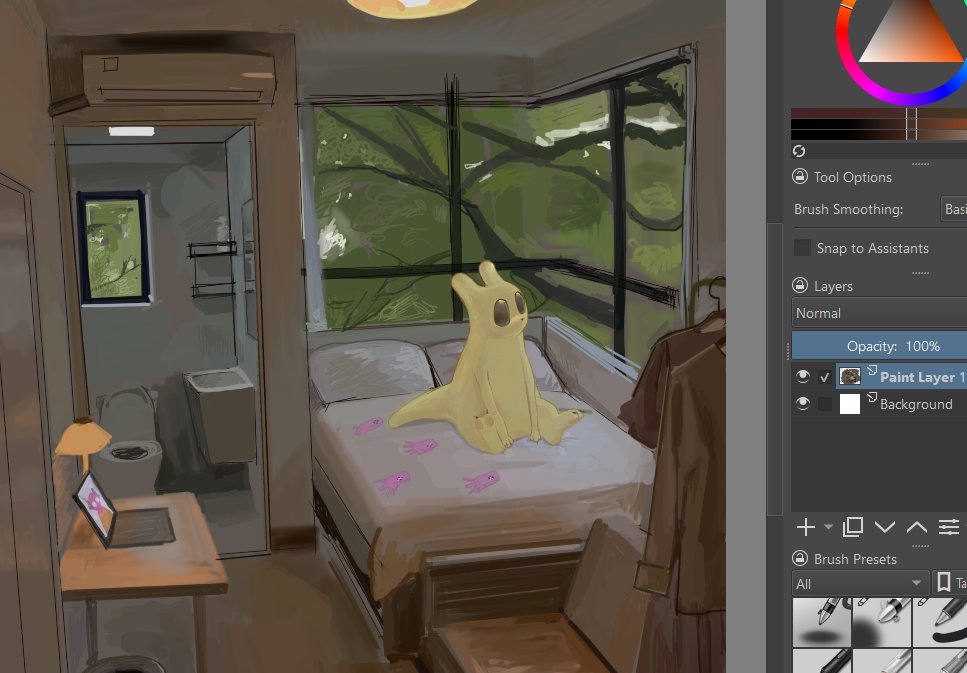Image resolution: width=967 pixels, height=673 pixels.
Task: Select the ink pen brush preset with oval shadow
Action: (x=821, y=622)
